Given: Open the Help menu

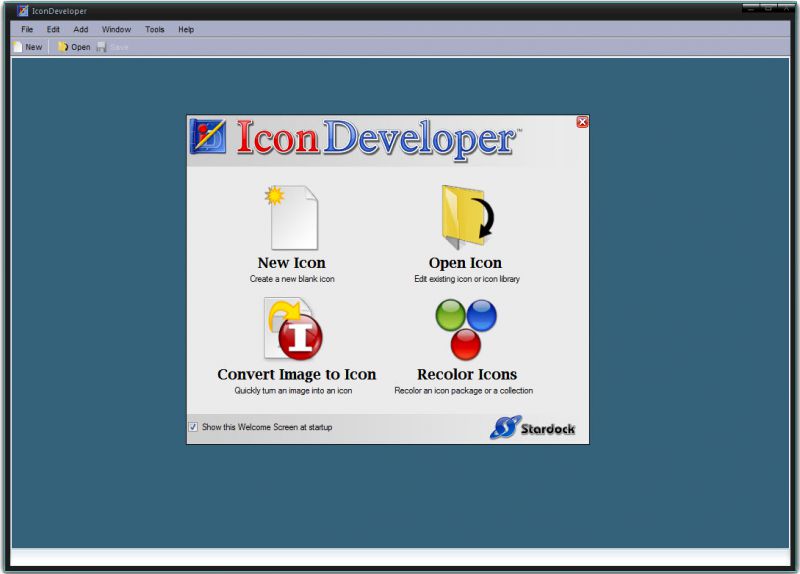Looking at the screenshot, I should (186, 29).
